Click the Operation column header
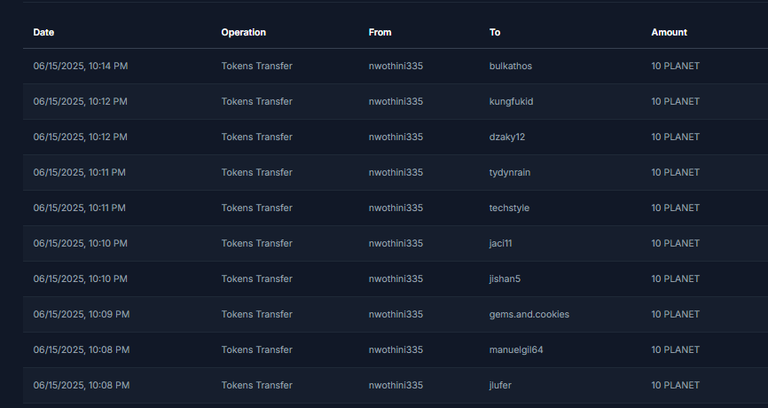The width and height of the screenshot is (768, 408). tap(243, 32)
